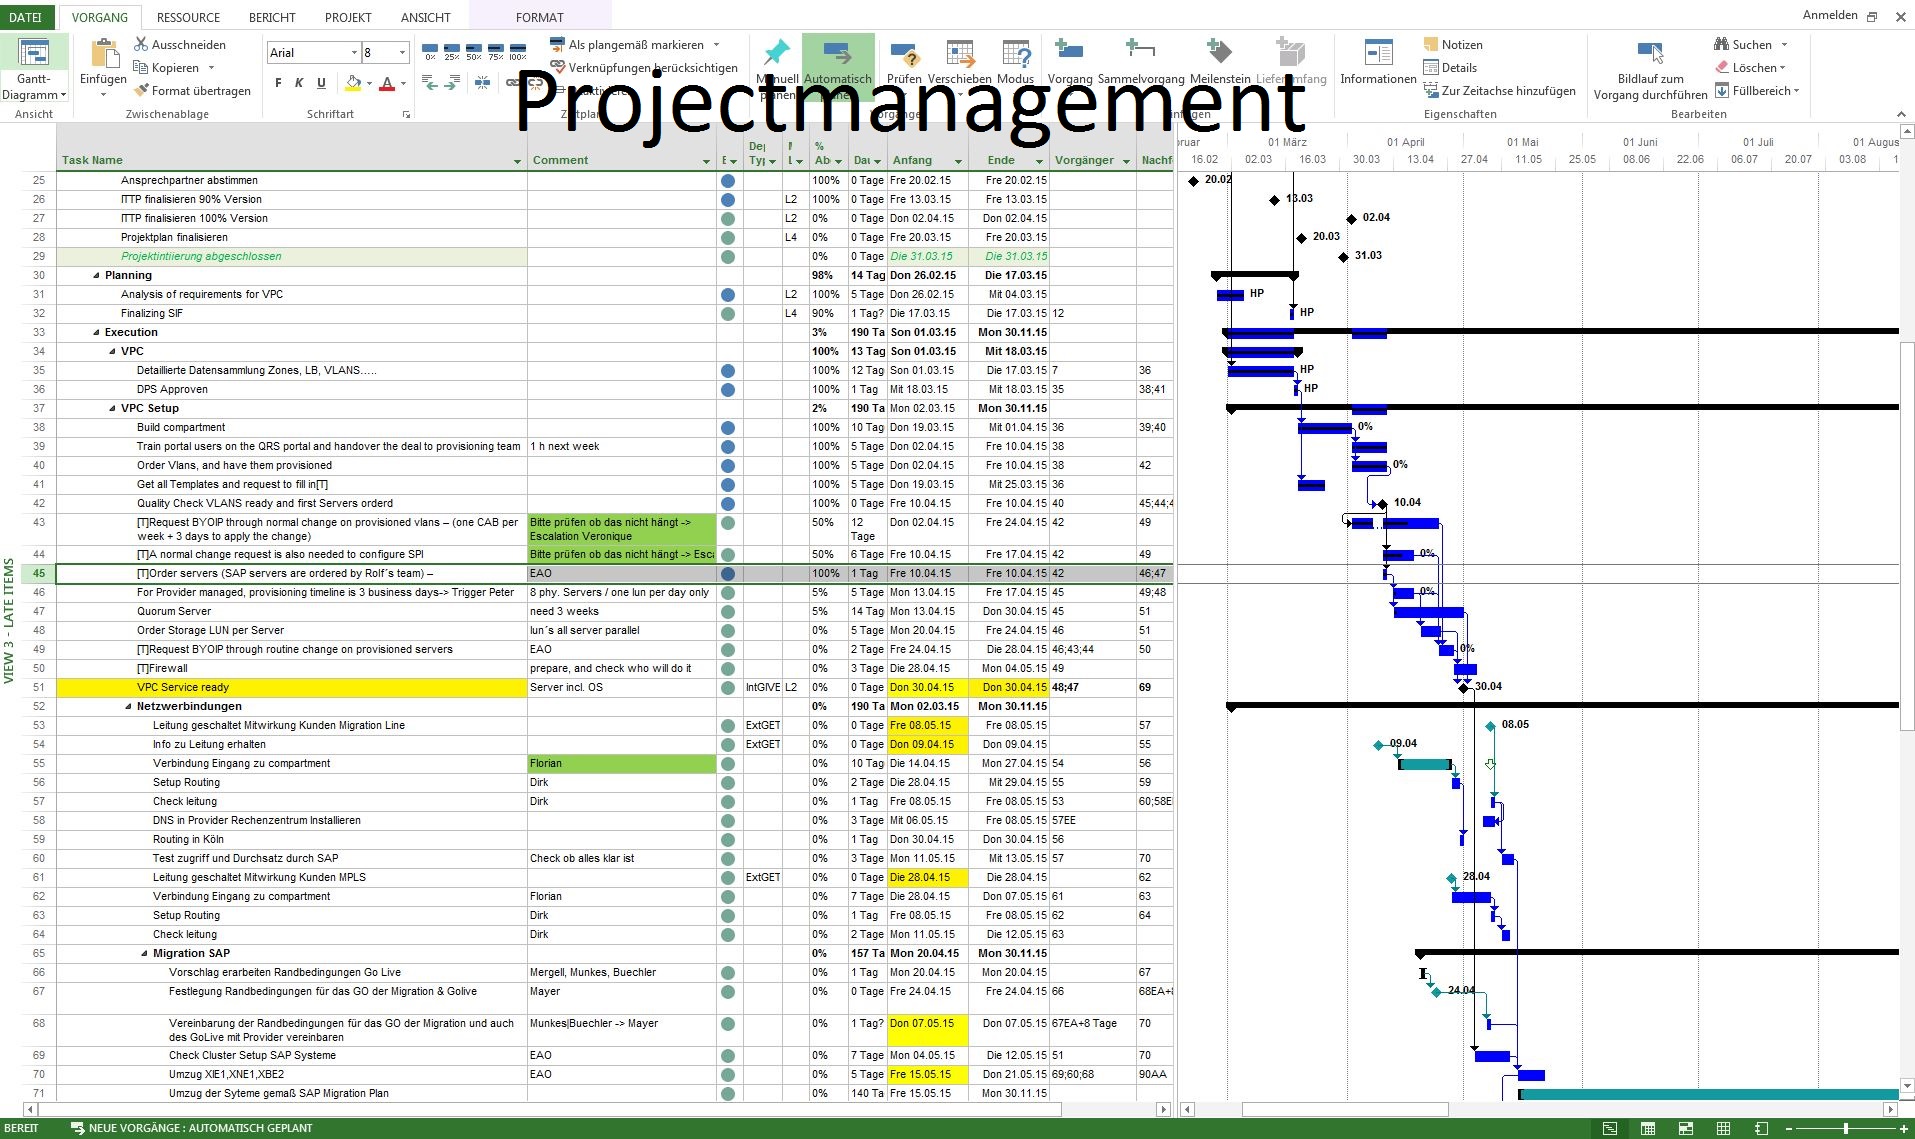Viewport: 1915px width, 1139px height.
Task: Select the VPC Service ready task cell
Action: tap(291, 688)
